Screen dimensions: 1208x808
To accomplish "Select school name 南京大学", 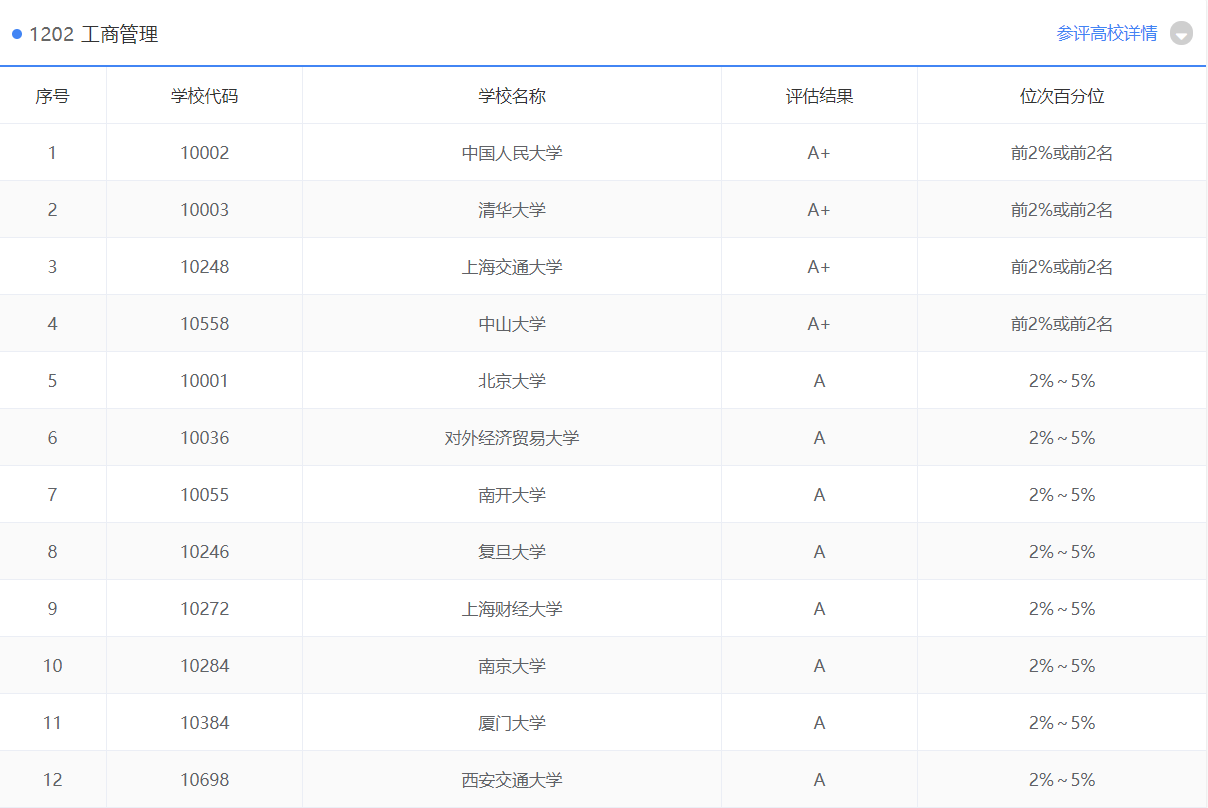I will pos(512,666).
